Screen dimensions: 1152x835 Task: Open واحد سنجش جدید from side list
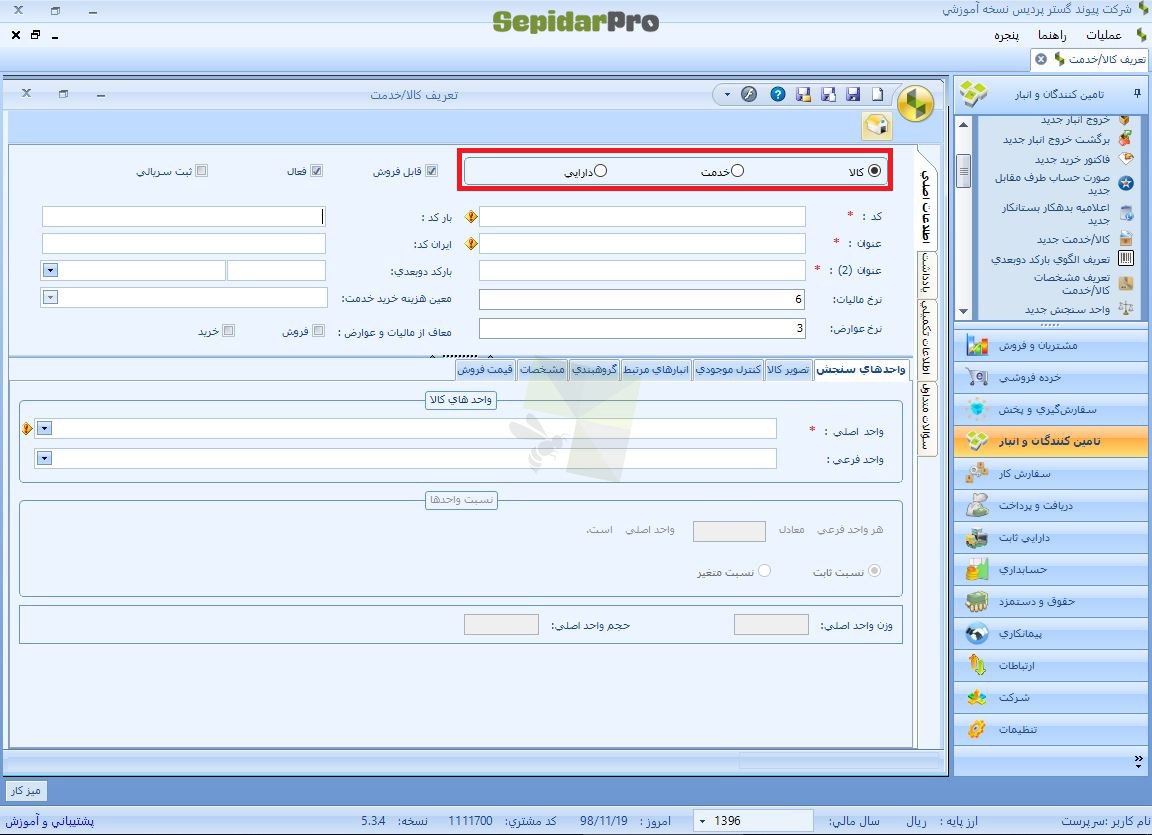click(x=1068, y=310)
